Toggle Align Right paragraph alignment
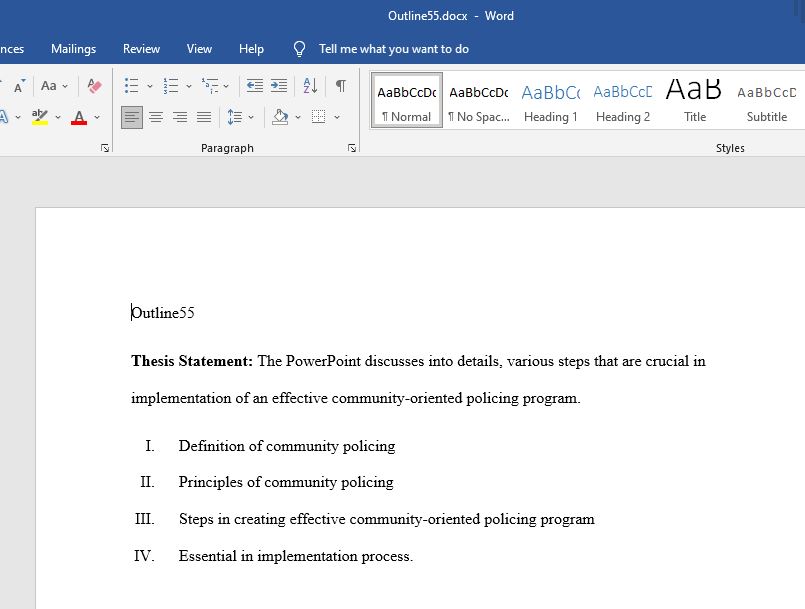The height and width of the screenshot is (609, 805). (x=180, y=117)
